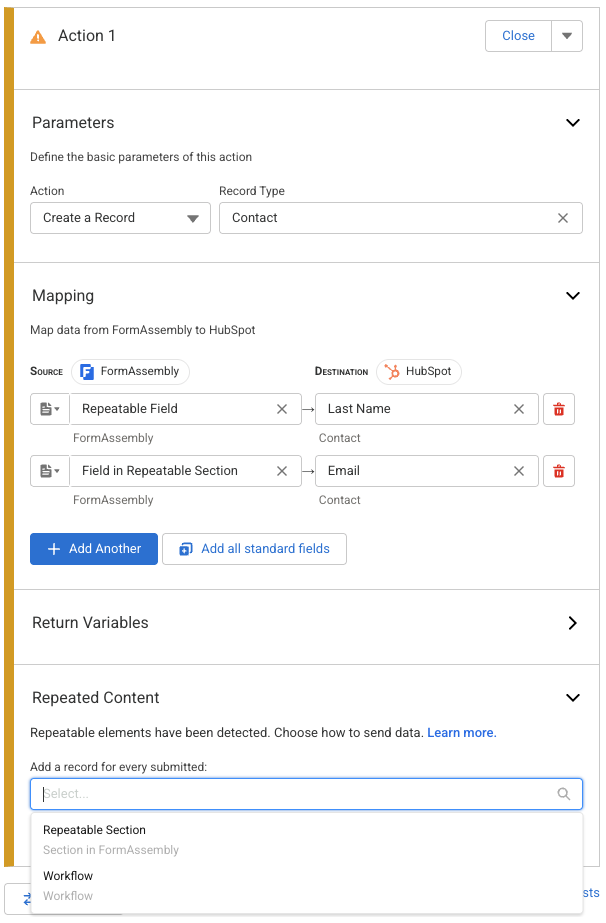
Task: Collapse the Mapping section
Action: [x=573, y=296]
